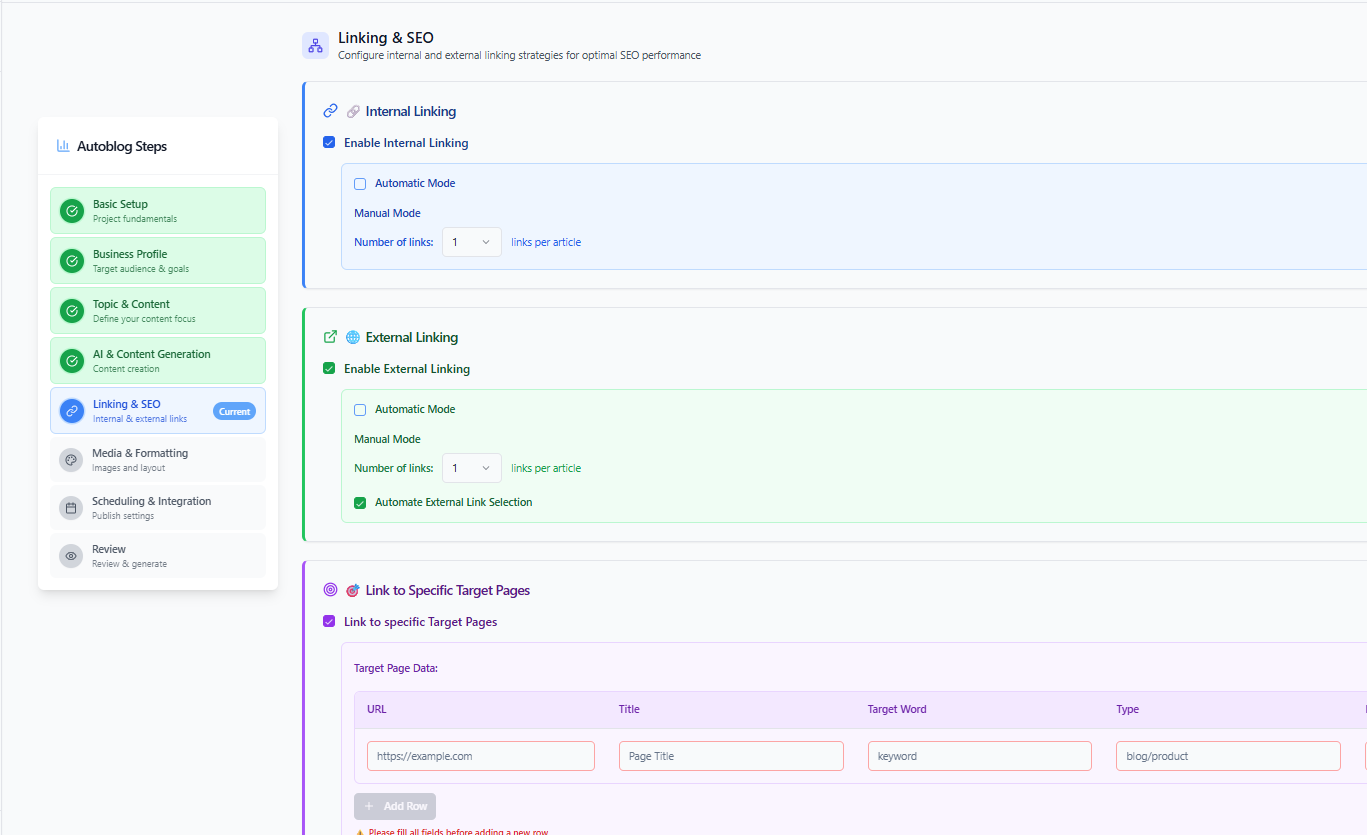Screen dimensions: 1367x835
Task: Click the Current badge on Linking & SEO
Action: point(234,411)
